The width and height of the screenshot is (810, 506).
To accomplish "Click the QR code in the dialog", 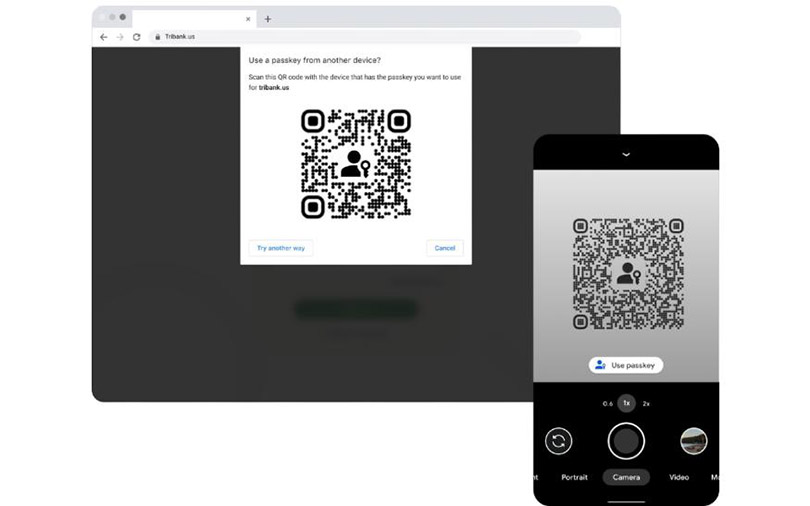I will pyautogui.click(x=355, y=163).
